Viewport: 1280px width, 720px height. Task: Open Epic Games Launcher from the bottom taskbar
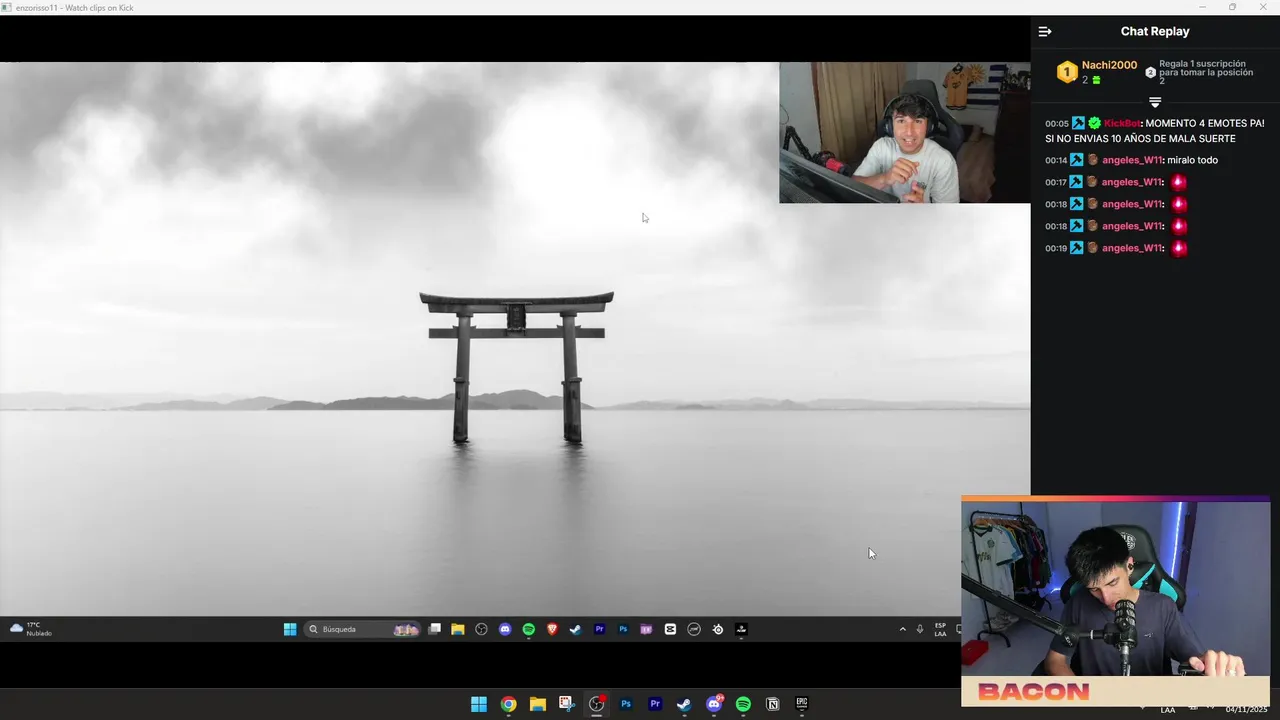coord(801,704)
